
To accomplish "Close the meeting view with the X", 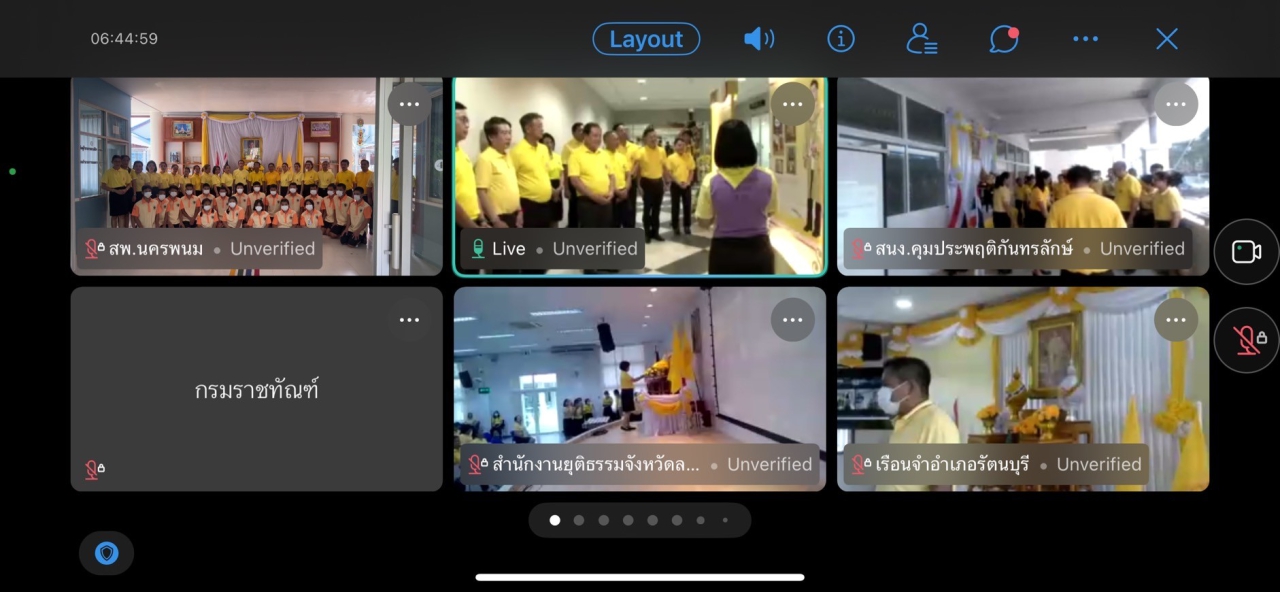I will click(1167, 39).
